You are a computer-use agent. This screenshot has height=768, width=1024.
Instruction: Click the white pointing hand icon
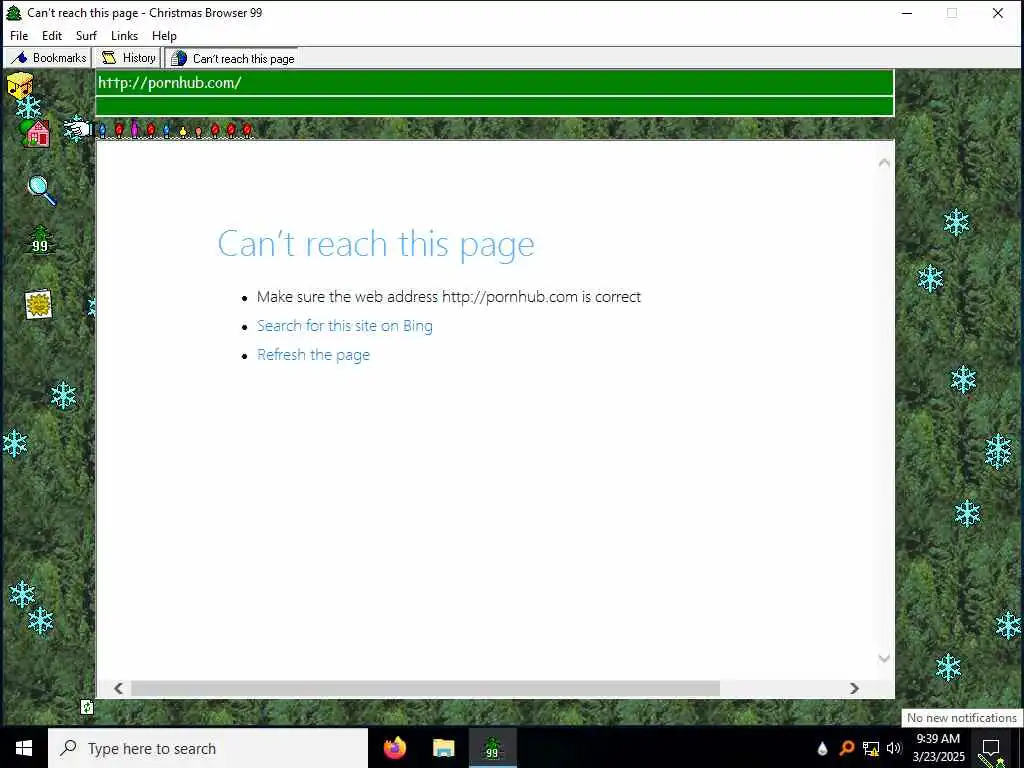pyautogui.click(x=77, y=129)
